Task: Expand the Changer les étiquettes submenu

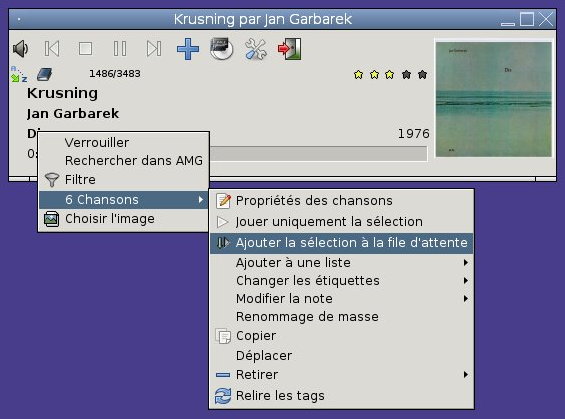Action: click(341, 281)
